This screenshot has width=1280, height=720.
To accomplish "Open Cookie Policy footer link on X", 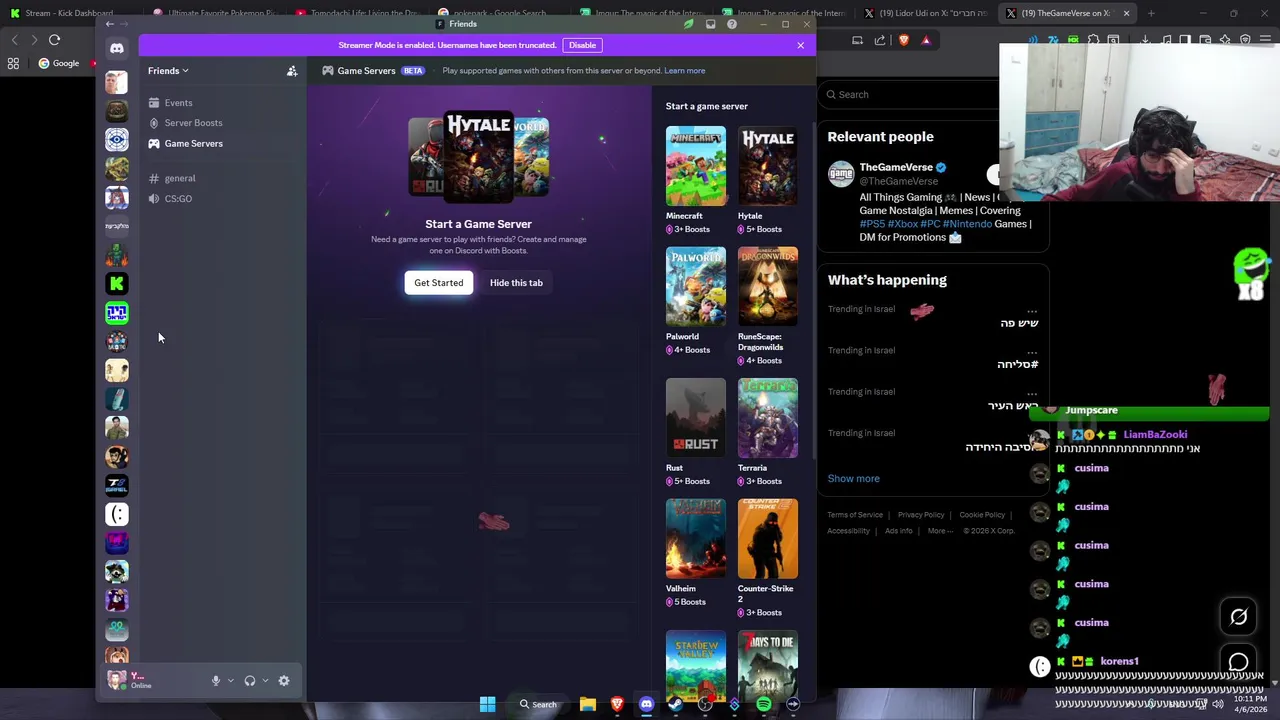I will coord(982,515).
